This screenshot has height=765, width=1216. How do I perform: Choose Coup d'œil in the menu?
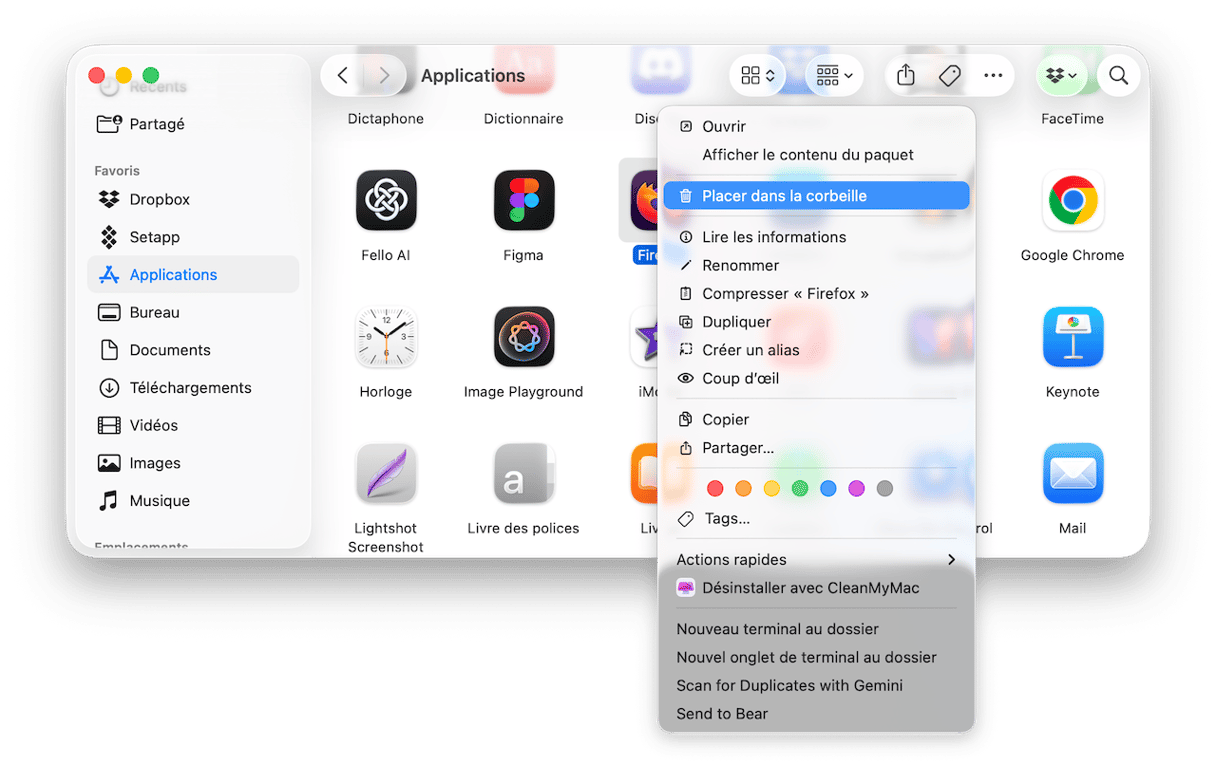pos(816,378)
